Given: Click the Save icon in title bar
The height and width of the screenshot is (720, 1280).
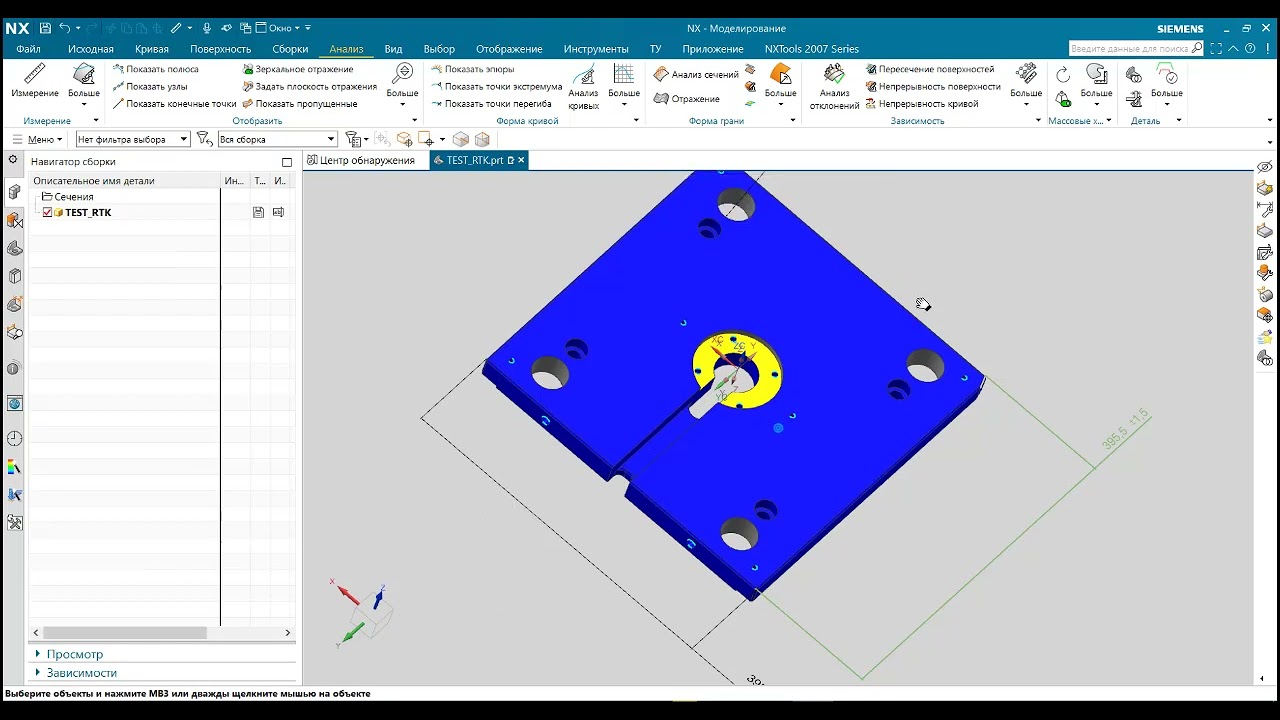Looking at the screenshot, I should tap(44, 28).
